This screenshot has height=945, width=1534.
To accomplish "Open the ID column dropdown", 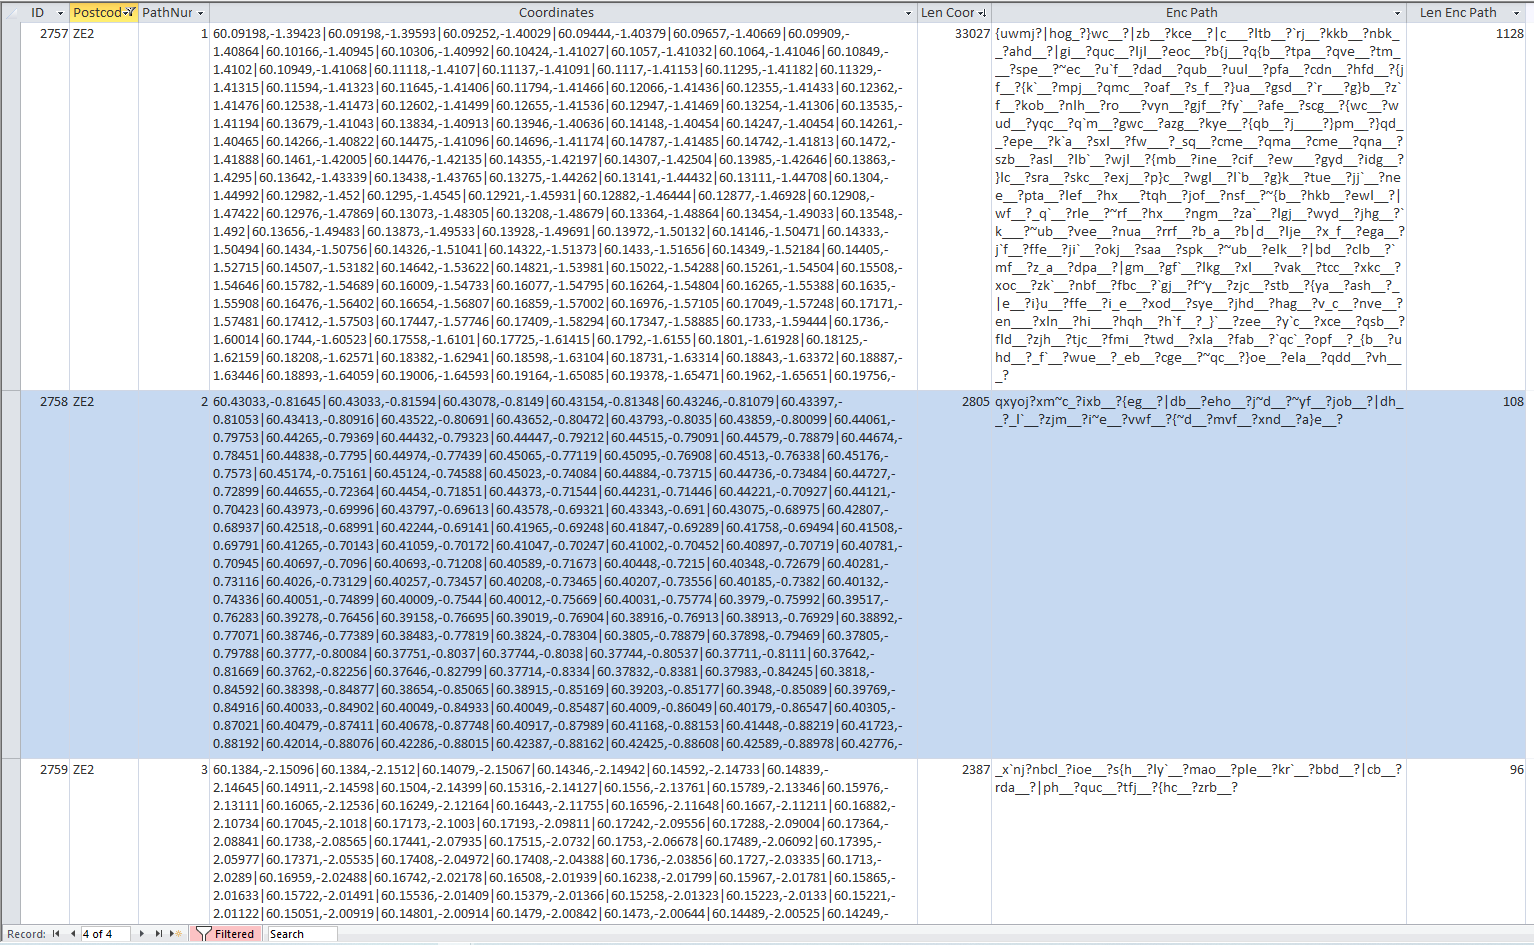I will (60, 13).
